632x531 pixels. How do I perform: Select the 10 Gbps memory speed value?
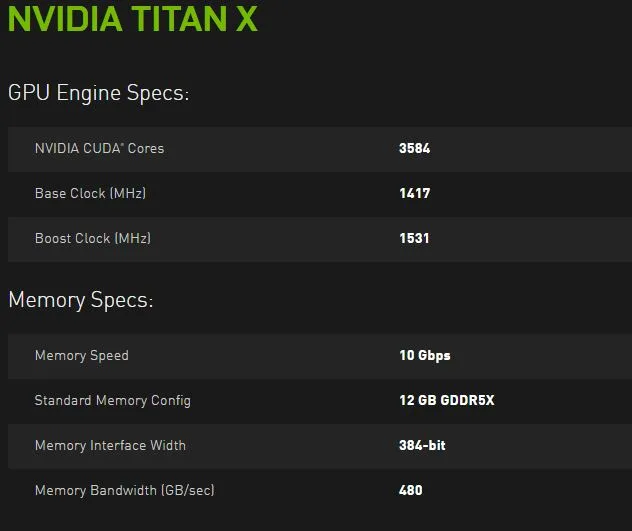pos(424,355)
